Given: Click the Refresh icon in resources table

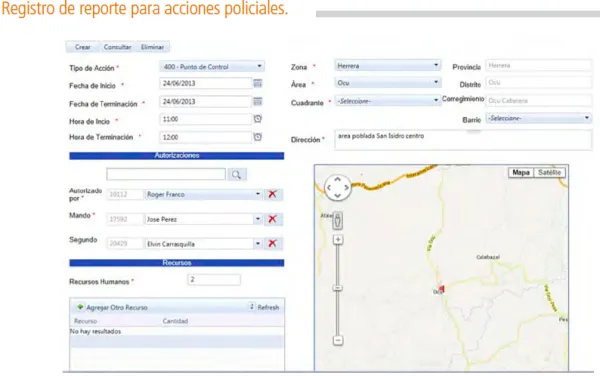Looking at the screenshot, I should (252, 307).
